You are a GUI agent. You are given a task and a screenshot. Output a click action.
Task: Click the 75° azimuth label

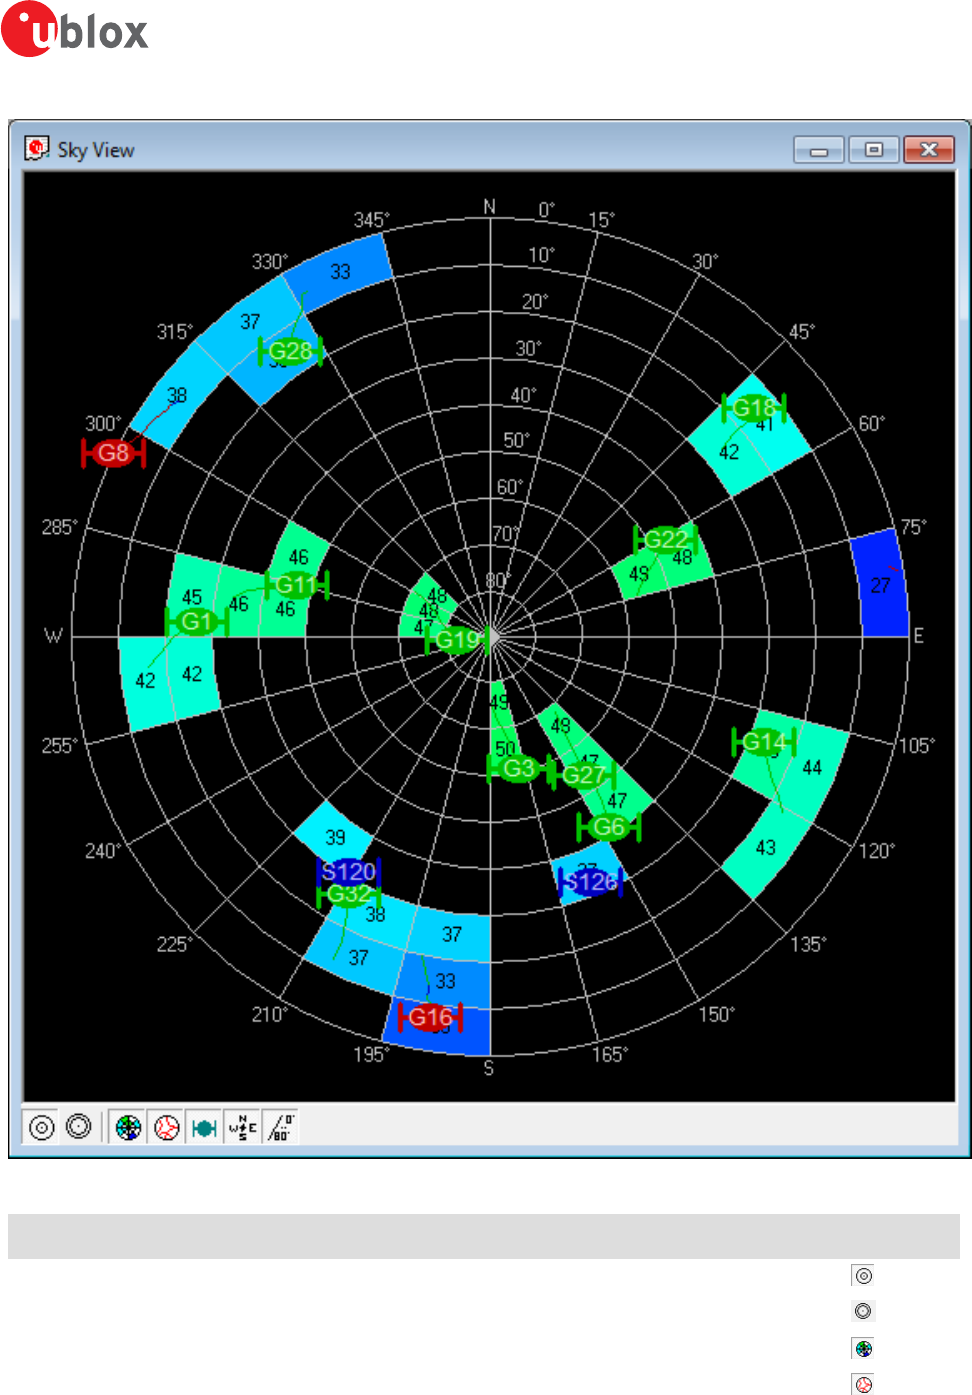913,527
